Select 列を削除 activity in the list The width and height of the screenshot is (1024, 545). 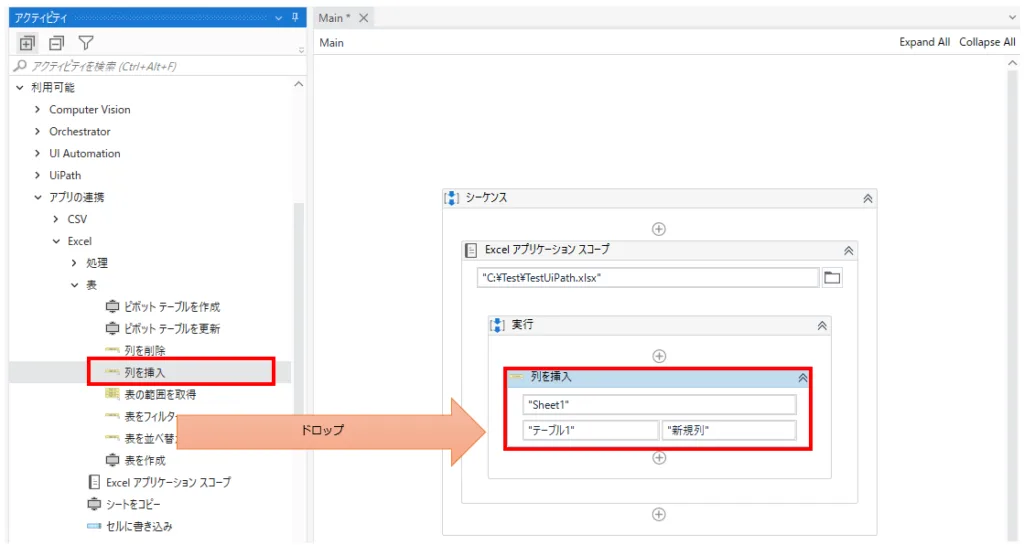[x=145, y=351]
